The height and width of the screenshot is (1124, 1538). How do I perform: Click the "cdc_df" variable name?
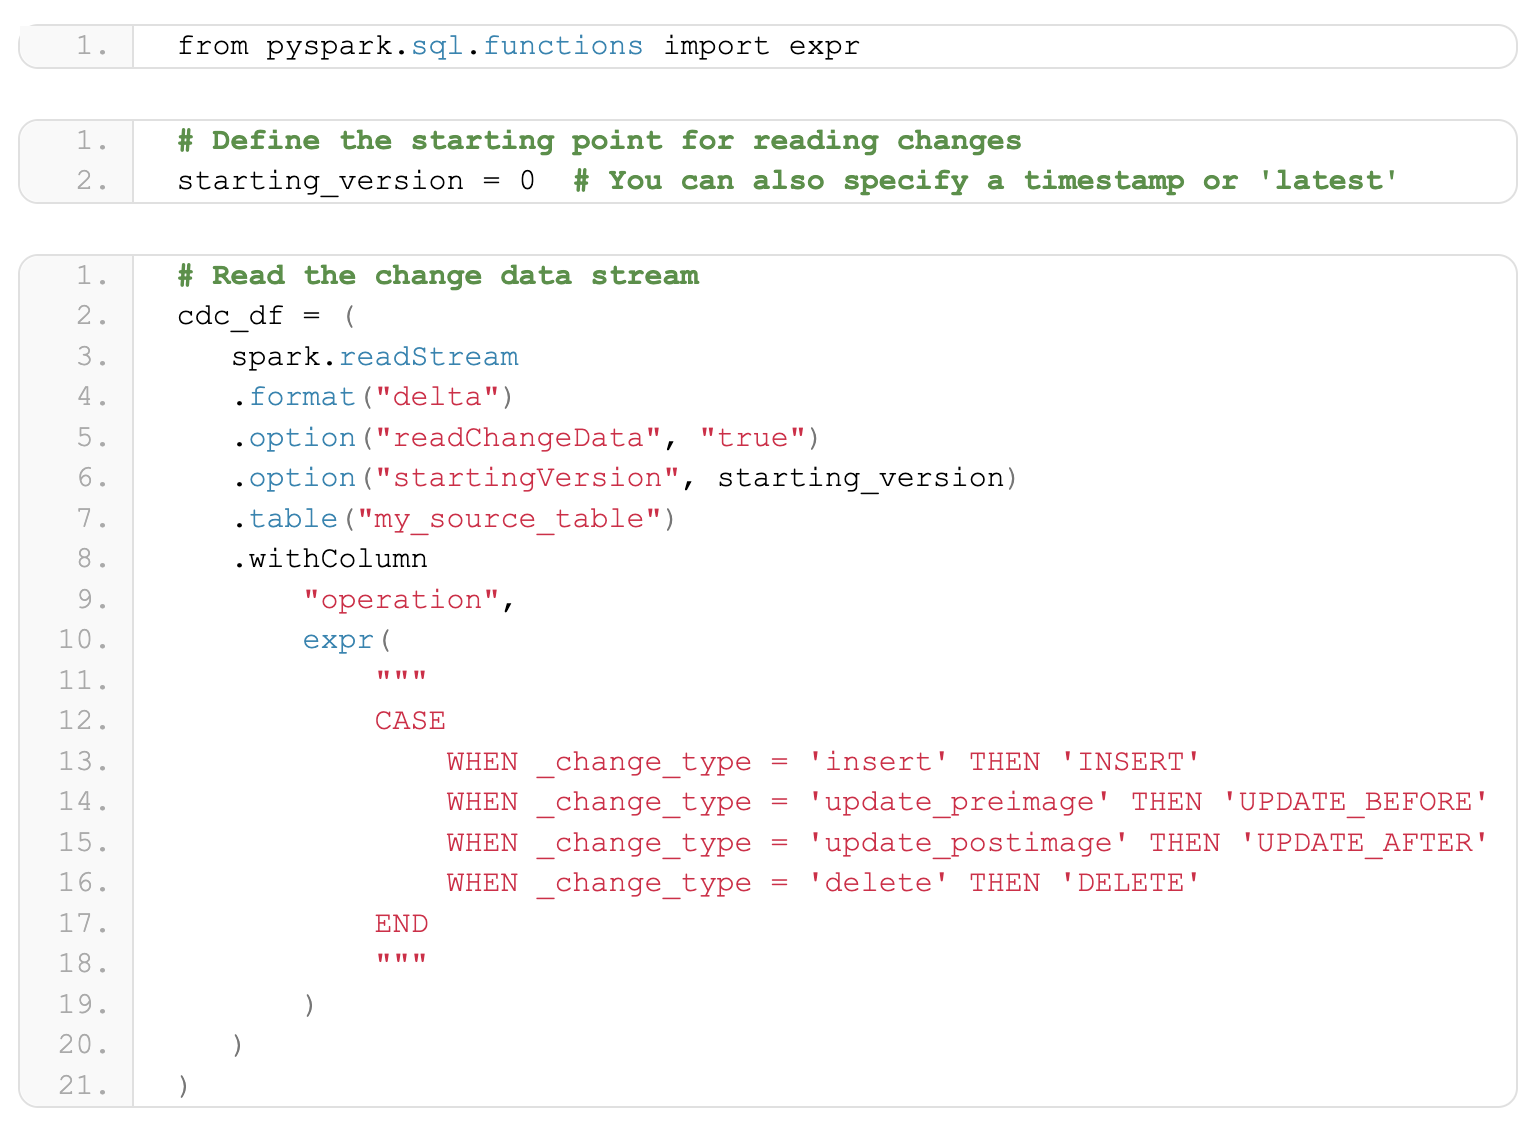[230, 316]
